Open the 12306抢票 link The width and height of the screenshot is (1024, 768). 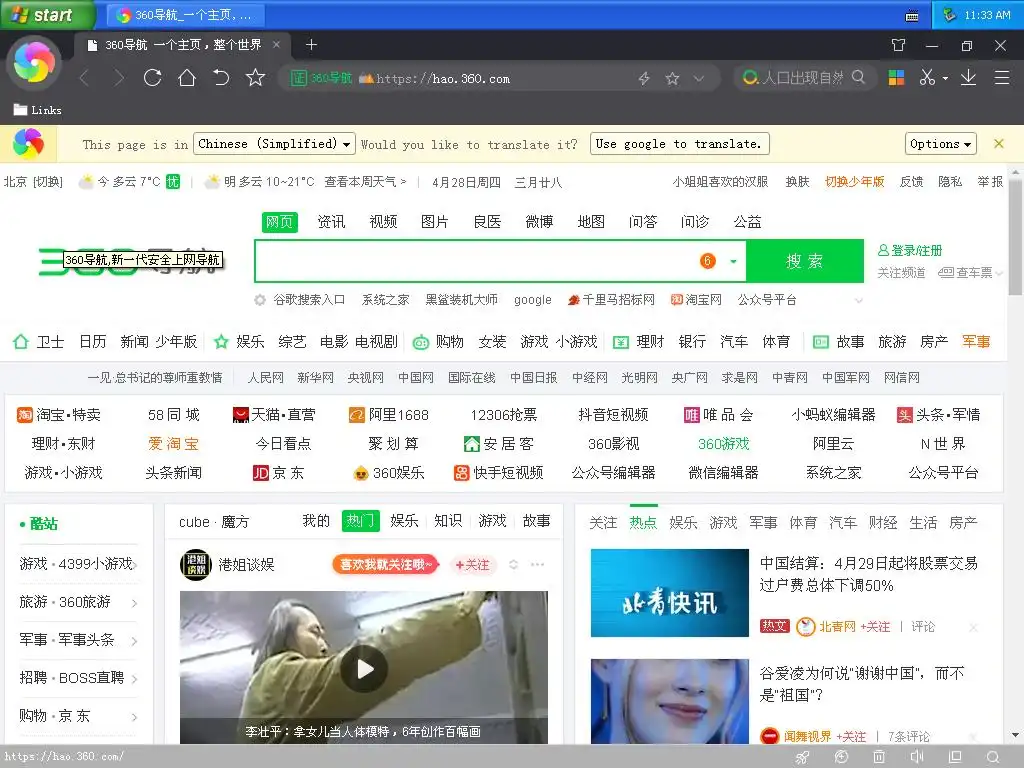[504, 415]
